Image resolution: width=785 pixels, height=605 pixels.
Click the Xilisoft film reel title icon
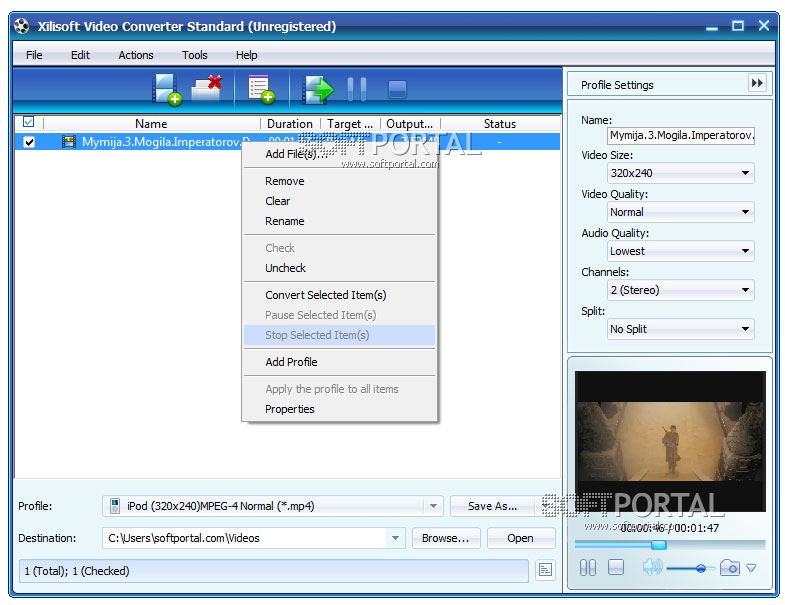click(x=22, y=26)
